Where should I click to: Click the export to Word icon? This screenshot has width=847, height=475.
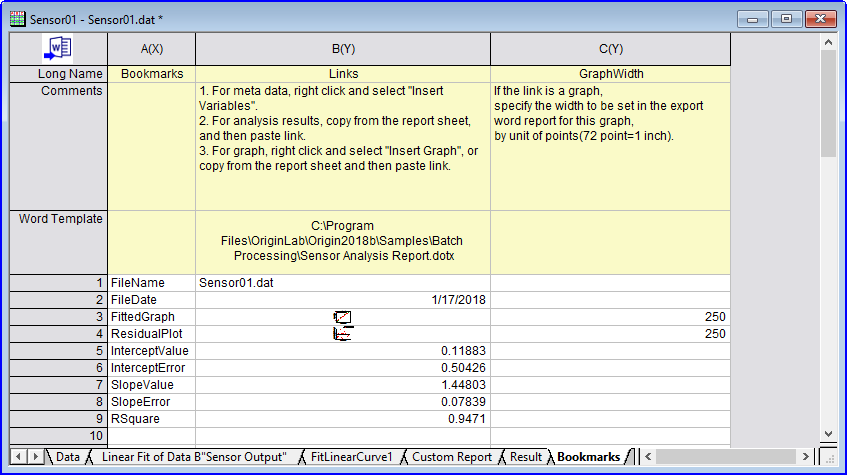click(x=57, y=49)
